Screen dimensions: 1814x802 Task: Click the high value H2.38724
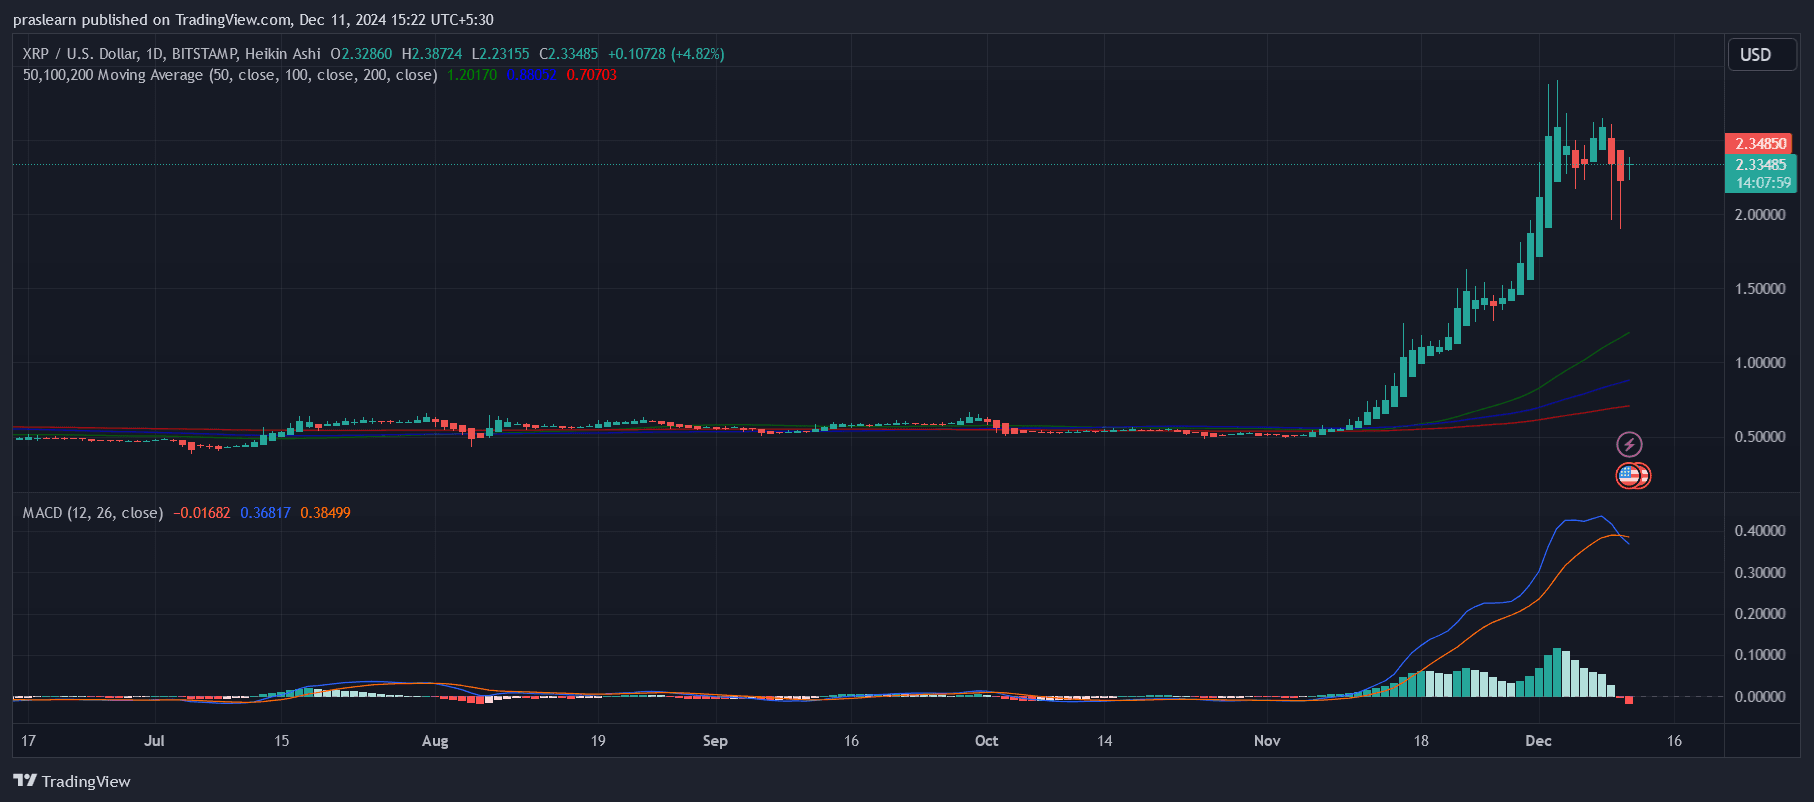[432, 54]
